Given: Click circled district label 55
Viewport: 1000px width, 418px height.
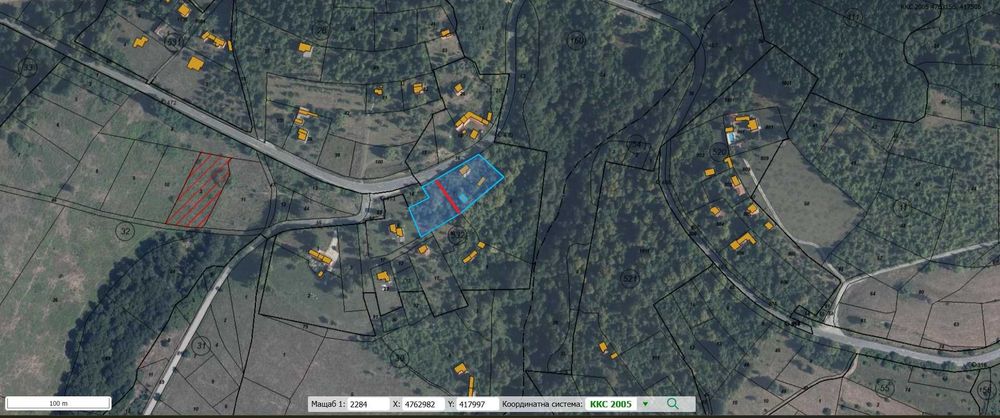Looking at the screenshot, I should (x=885, y=387).
